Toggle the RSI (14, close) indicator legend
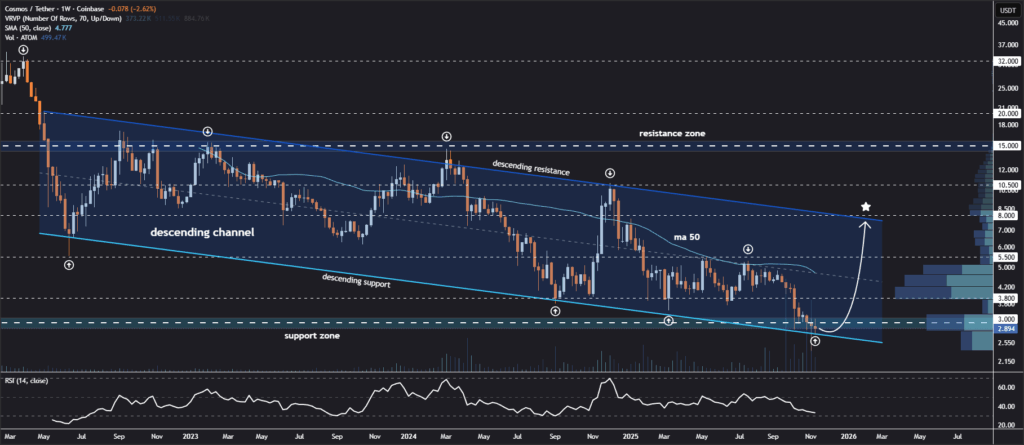 click(x=30, y=380)
